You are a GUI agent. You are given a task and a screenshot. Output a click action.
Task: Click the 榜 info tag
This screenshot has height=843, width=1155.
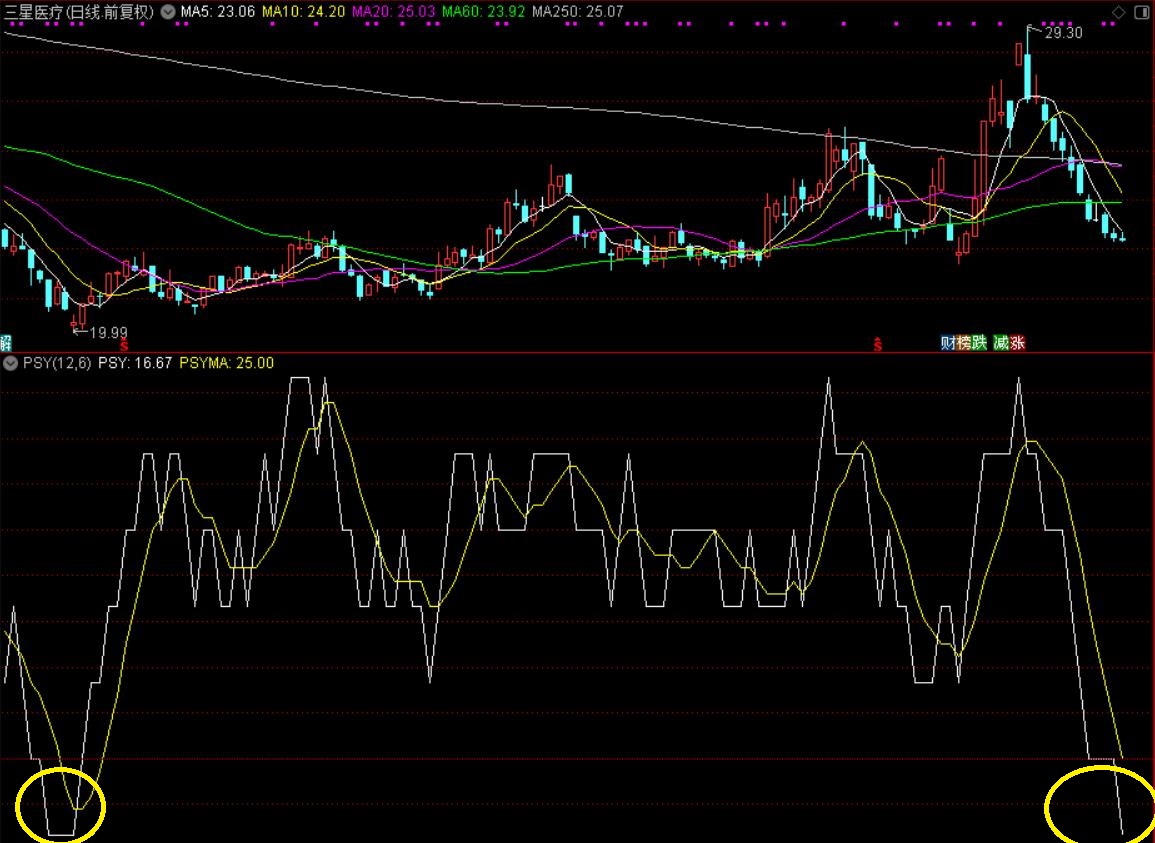(964, 343)
